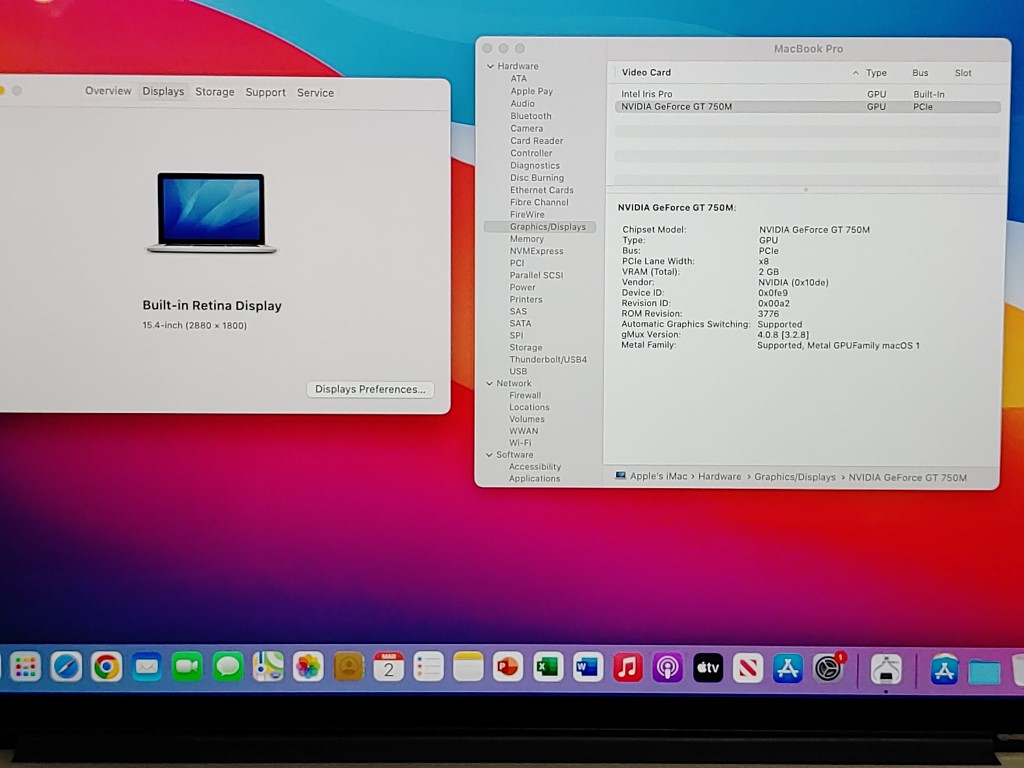Viewport: 1024px width, 768px height.
Task: Sort by Slot column header
Action: (x=963, y=73)
